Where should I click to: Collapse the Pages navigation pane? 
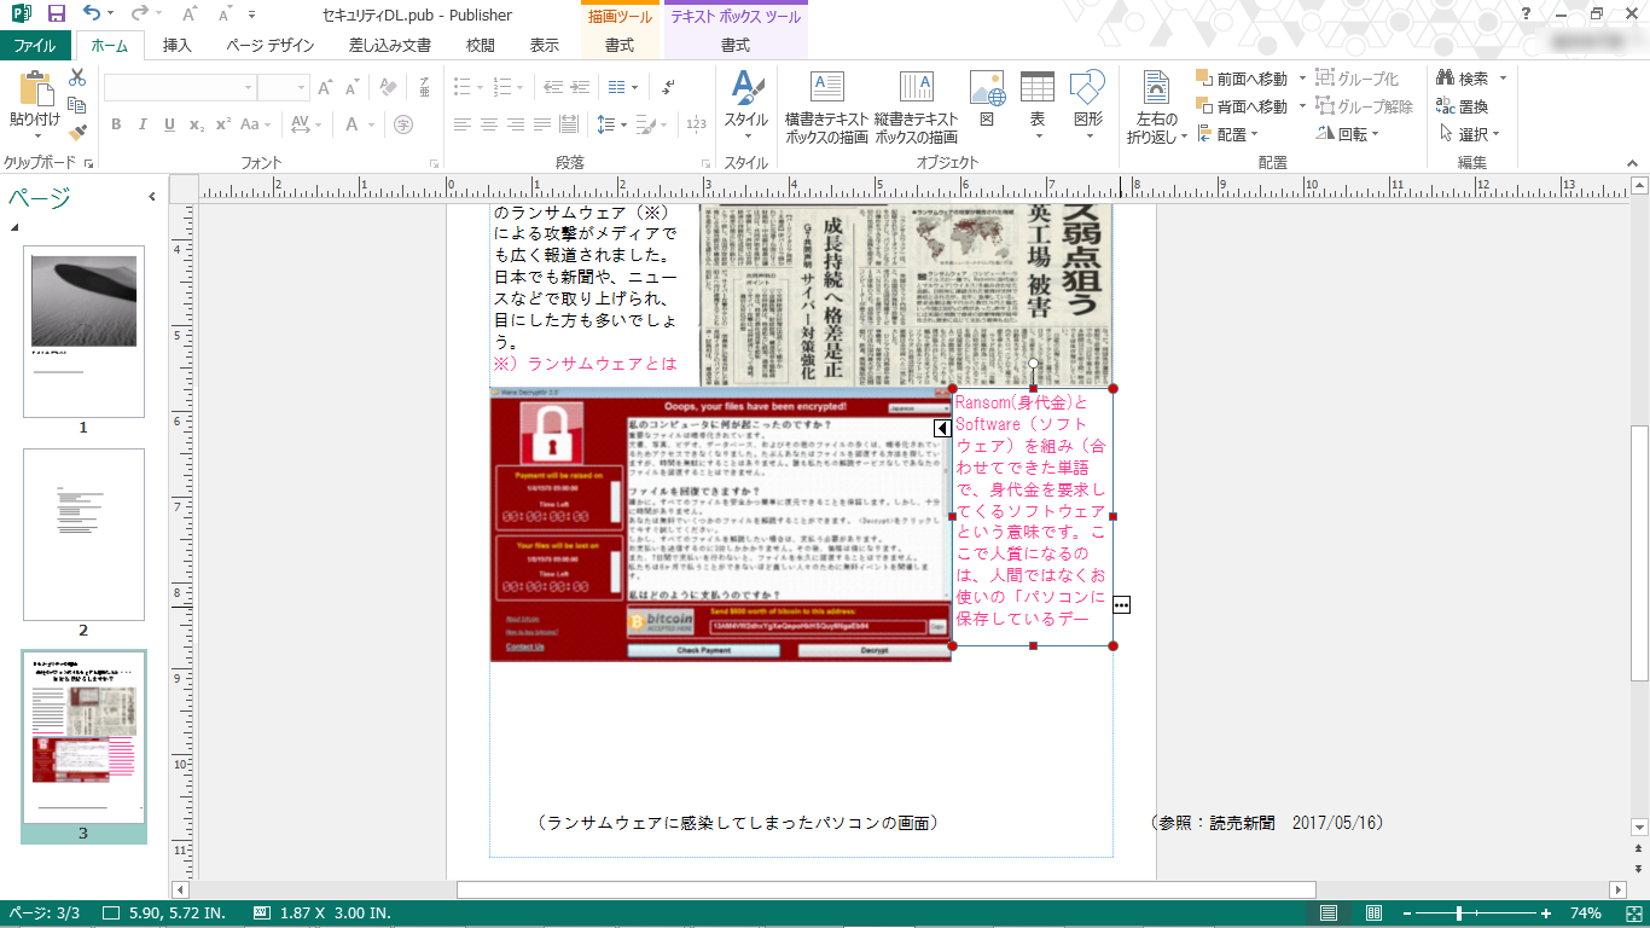[x=152, y=197]
